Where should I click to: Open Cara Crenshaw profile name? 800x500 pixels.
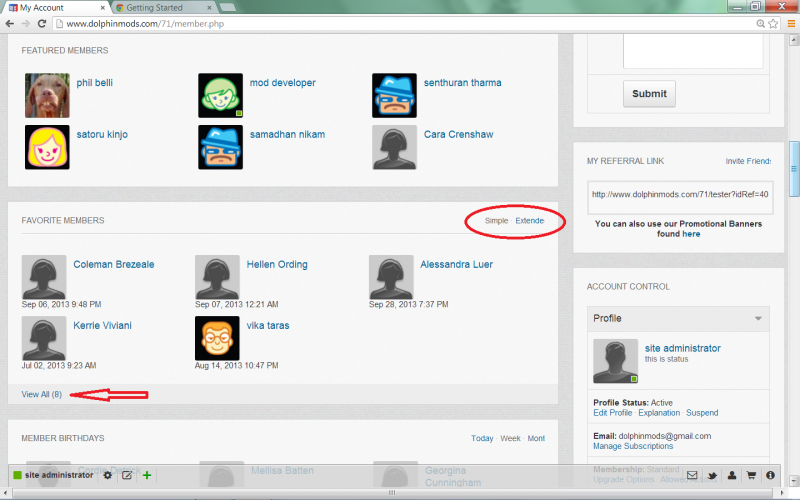tap(458, 134)
